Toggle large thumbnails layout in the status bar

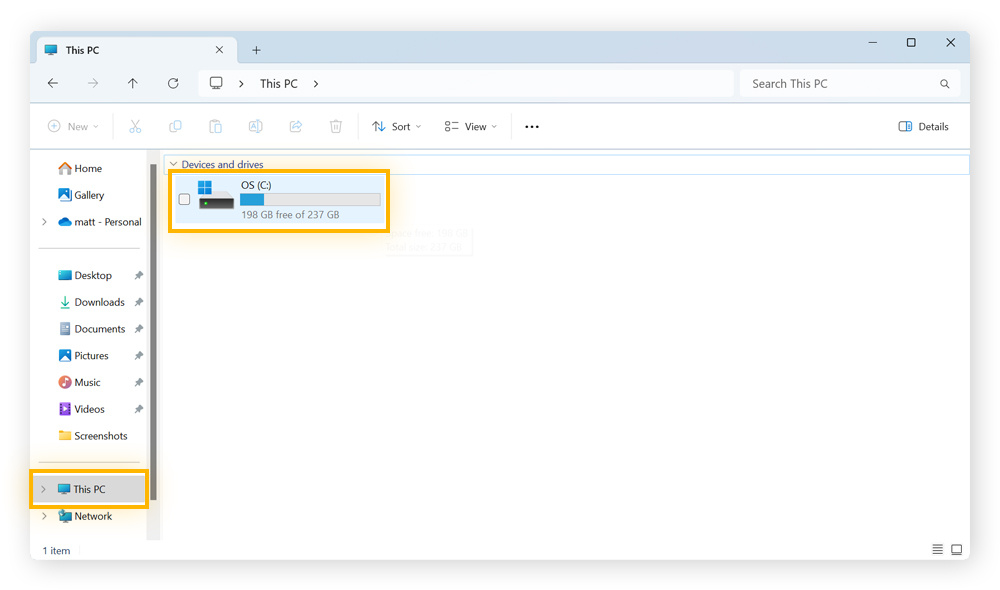(957, 549)
